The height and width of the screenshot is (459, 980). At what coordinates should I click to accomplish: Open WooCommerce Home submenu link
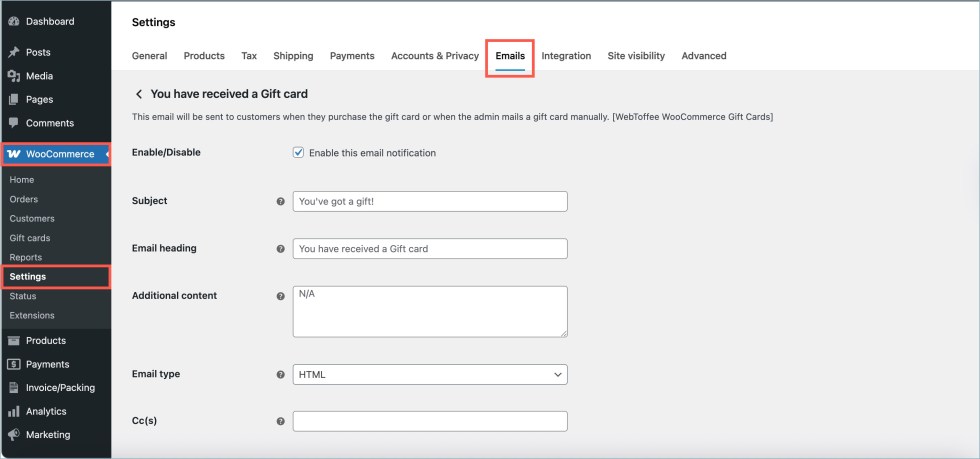pos(22,180)
